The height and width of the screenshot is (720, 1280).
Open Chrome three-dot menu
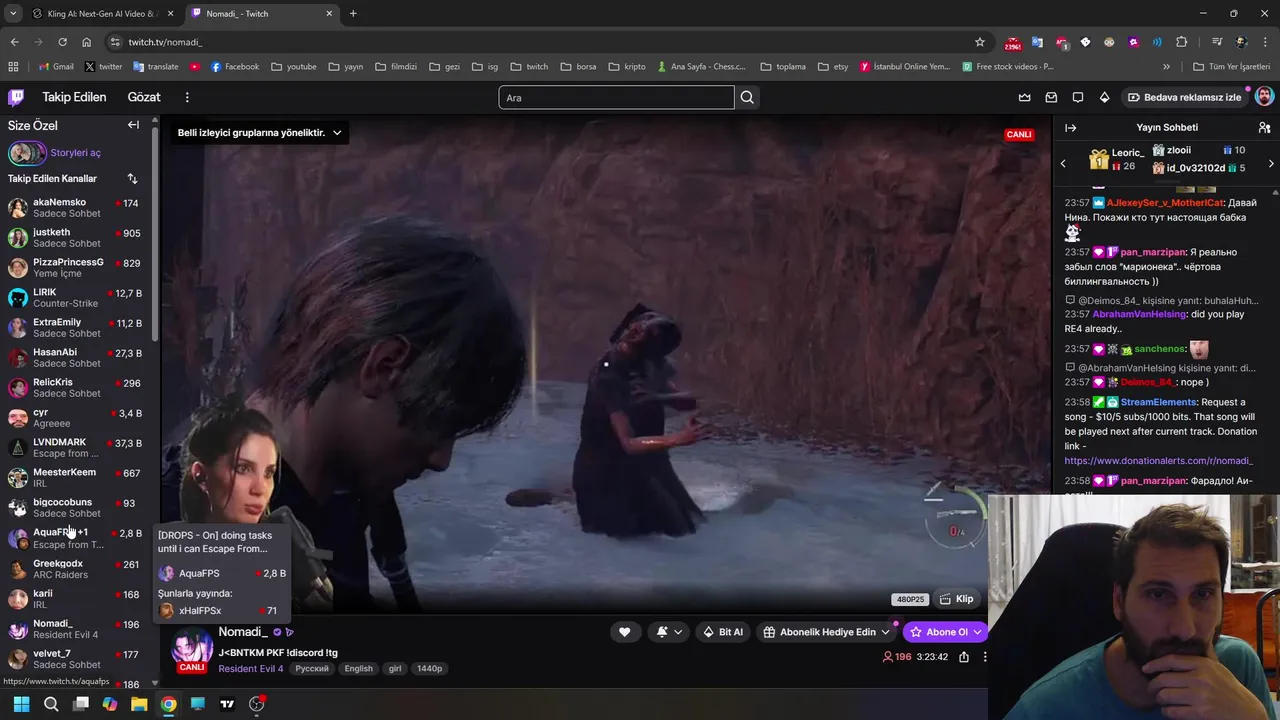point(1266,42)
